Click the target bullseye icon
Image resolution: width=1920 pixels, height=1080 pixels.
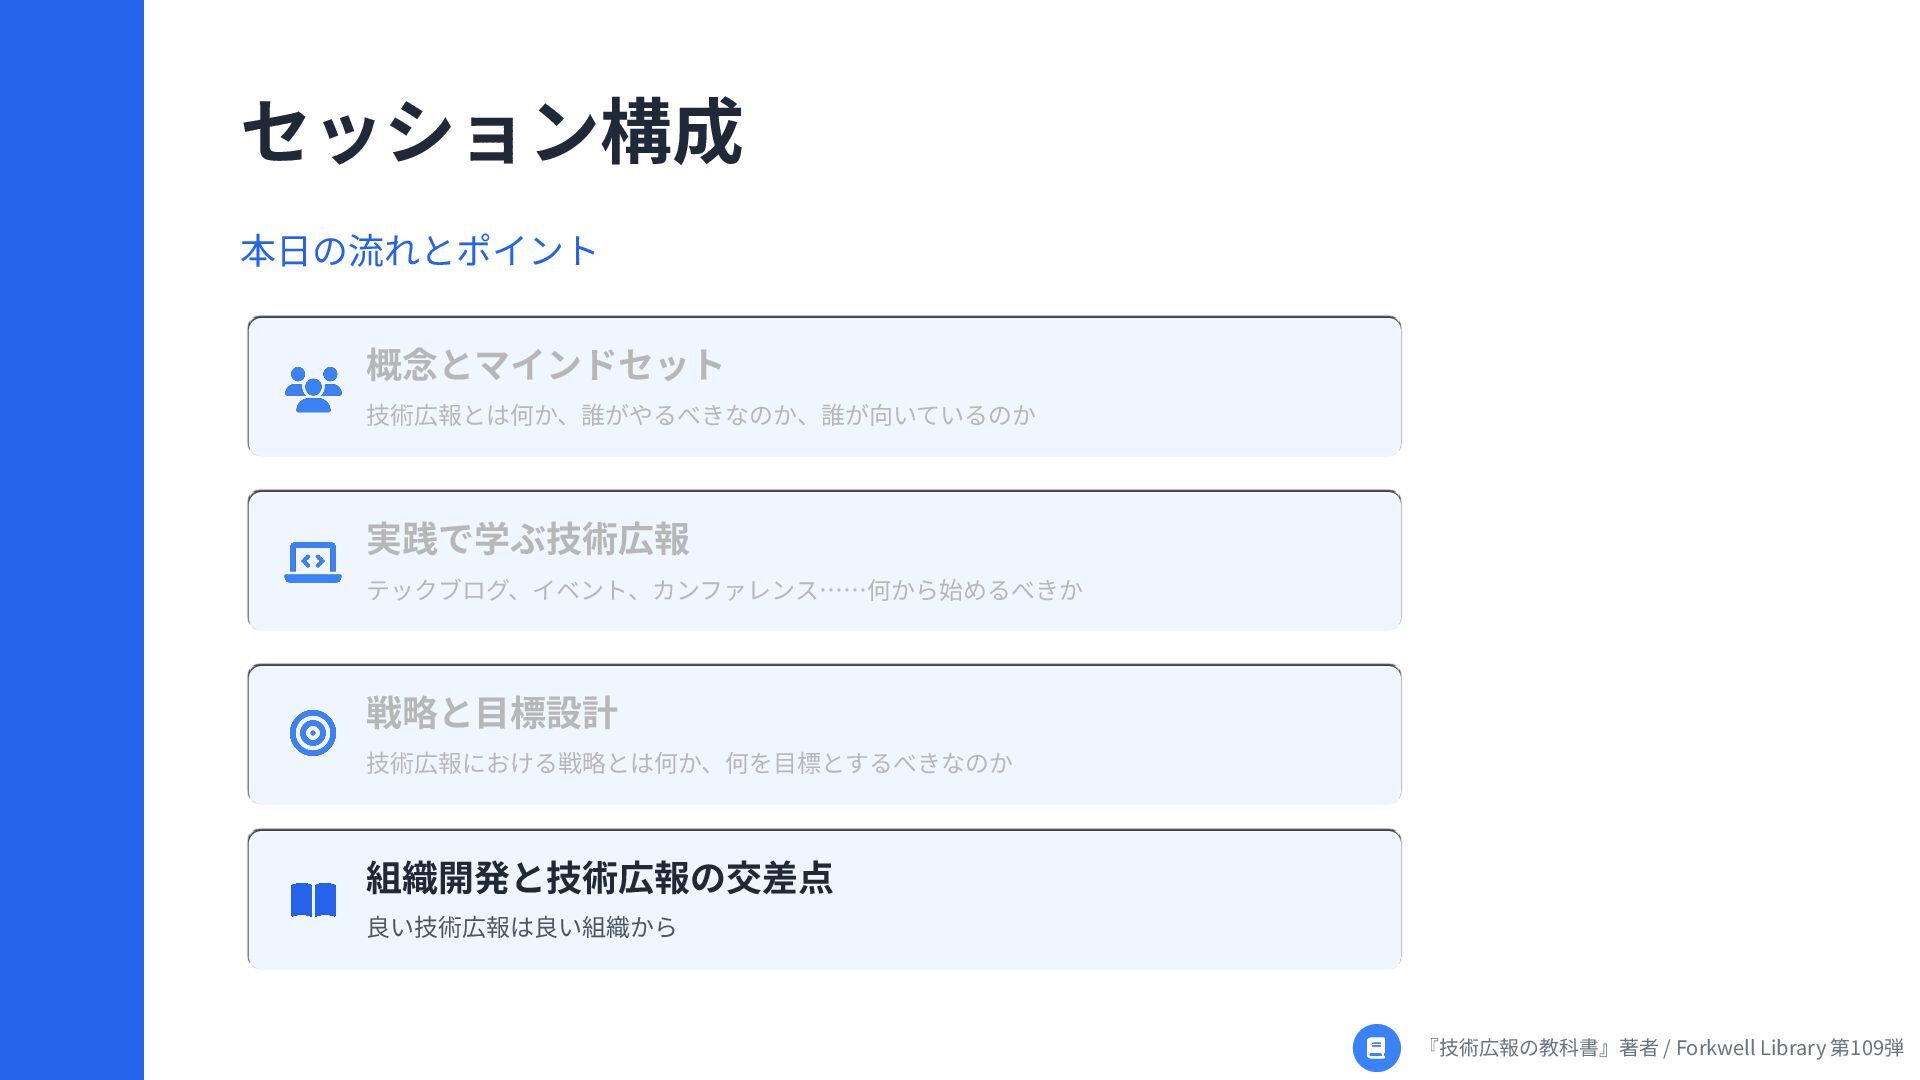click(313, 733)
